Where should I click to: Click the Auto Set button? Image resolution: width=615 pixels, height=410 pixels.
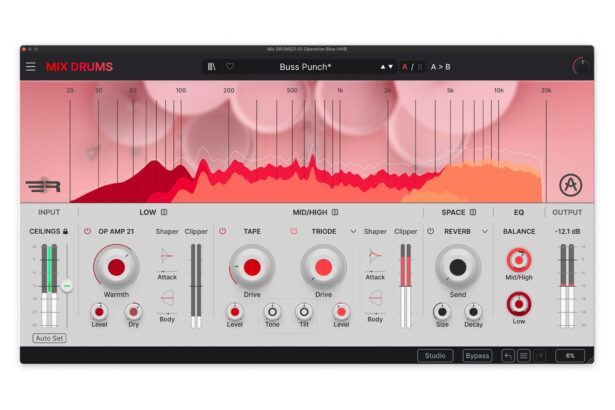[49, 338]
